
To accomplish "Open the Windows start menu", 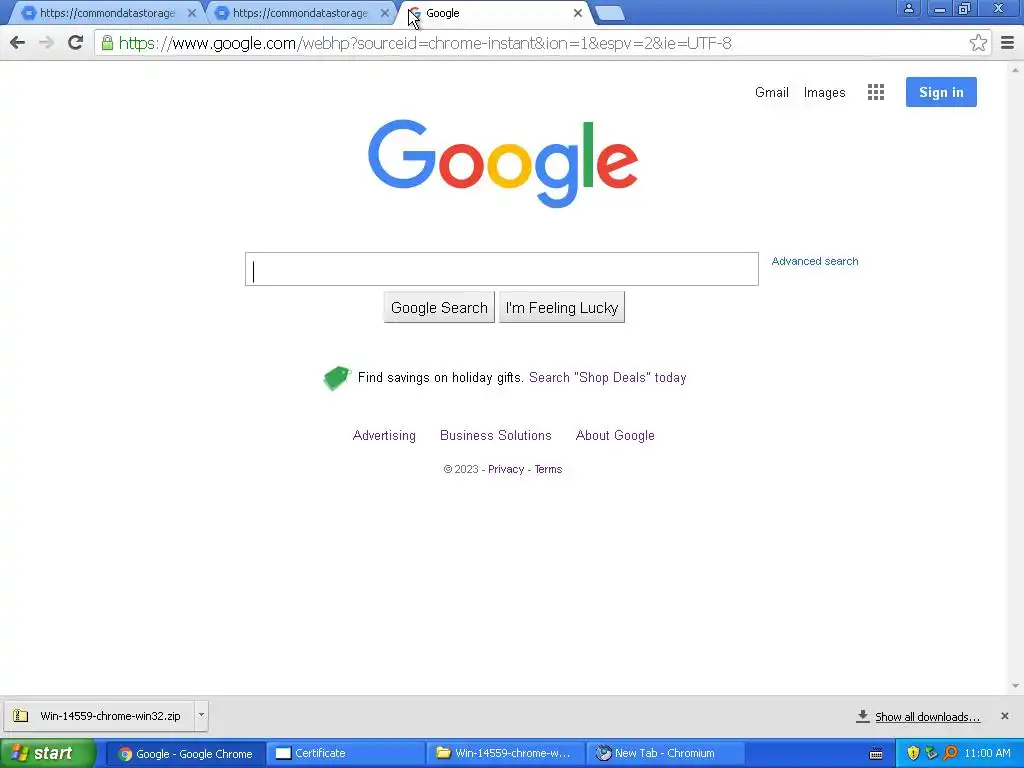I will [x=48, y=754].
